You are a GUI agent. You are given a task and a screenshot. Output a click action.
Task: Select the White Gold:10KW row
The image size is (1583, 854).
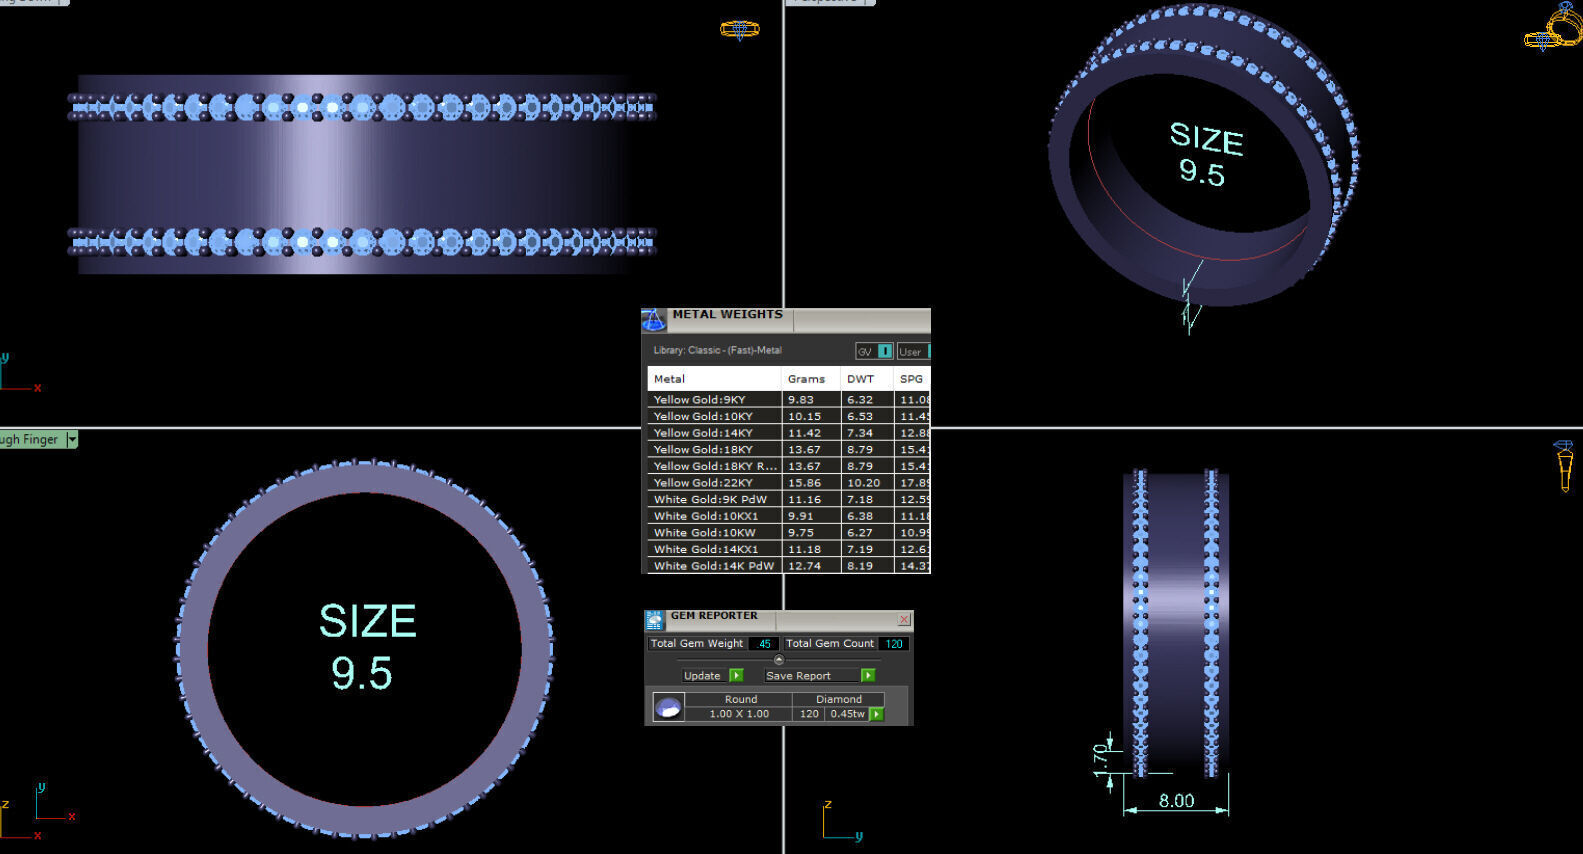(789, 532)
